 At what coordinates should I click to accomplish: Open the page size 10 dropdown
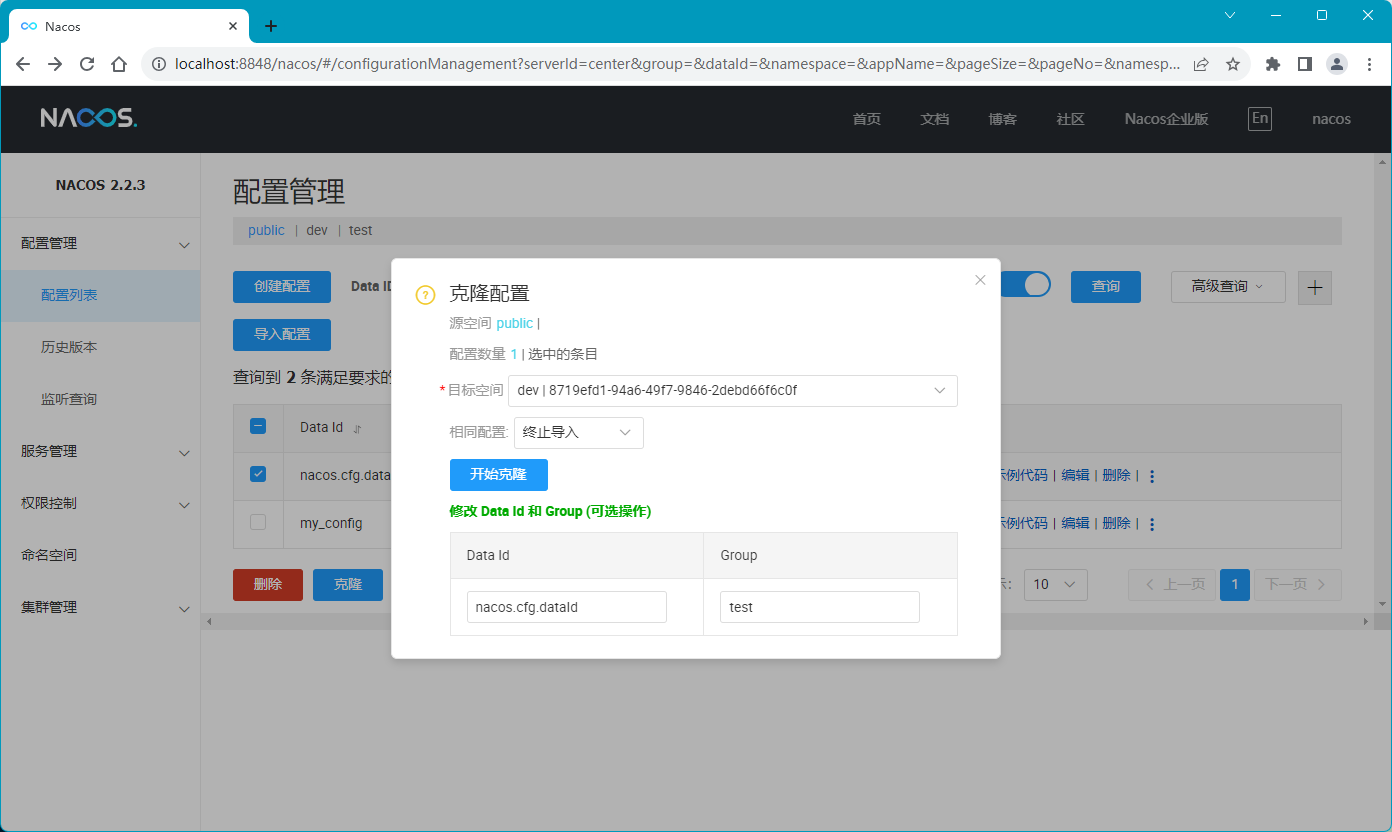point(1056,585)
